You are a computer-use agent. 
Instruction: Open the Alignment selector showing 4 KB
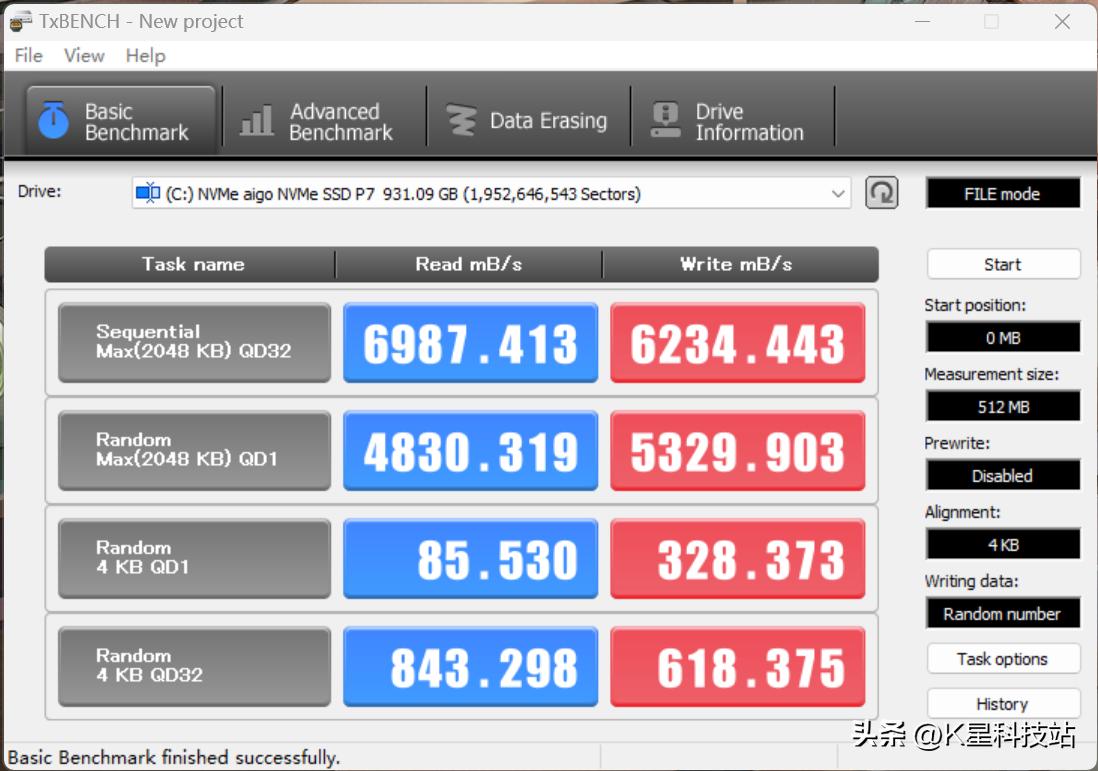[1002, 544]
